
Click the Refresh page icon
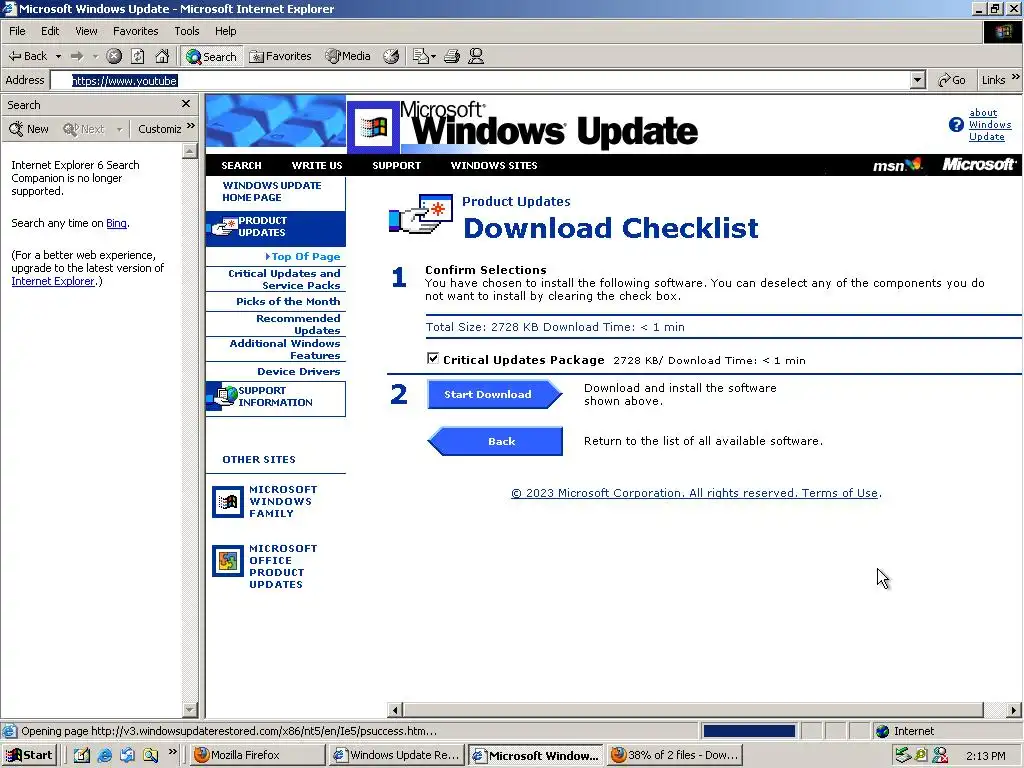point(138,56)
